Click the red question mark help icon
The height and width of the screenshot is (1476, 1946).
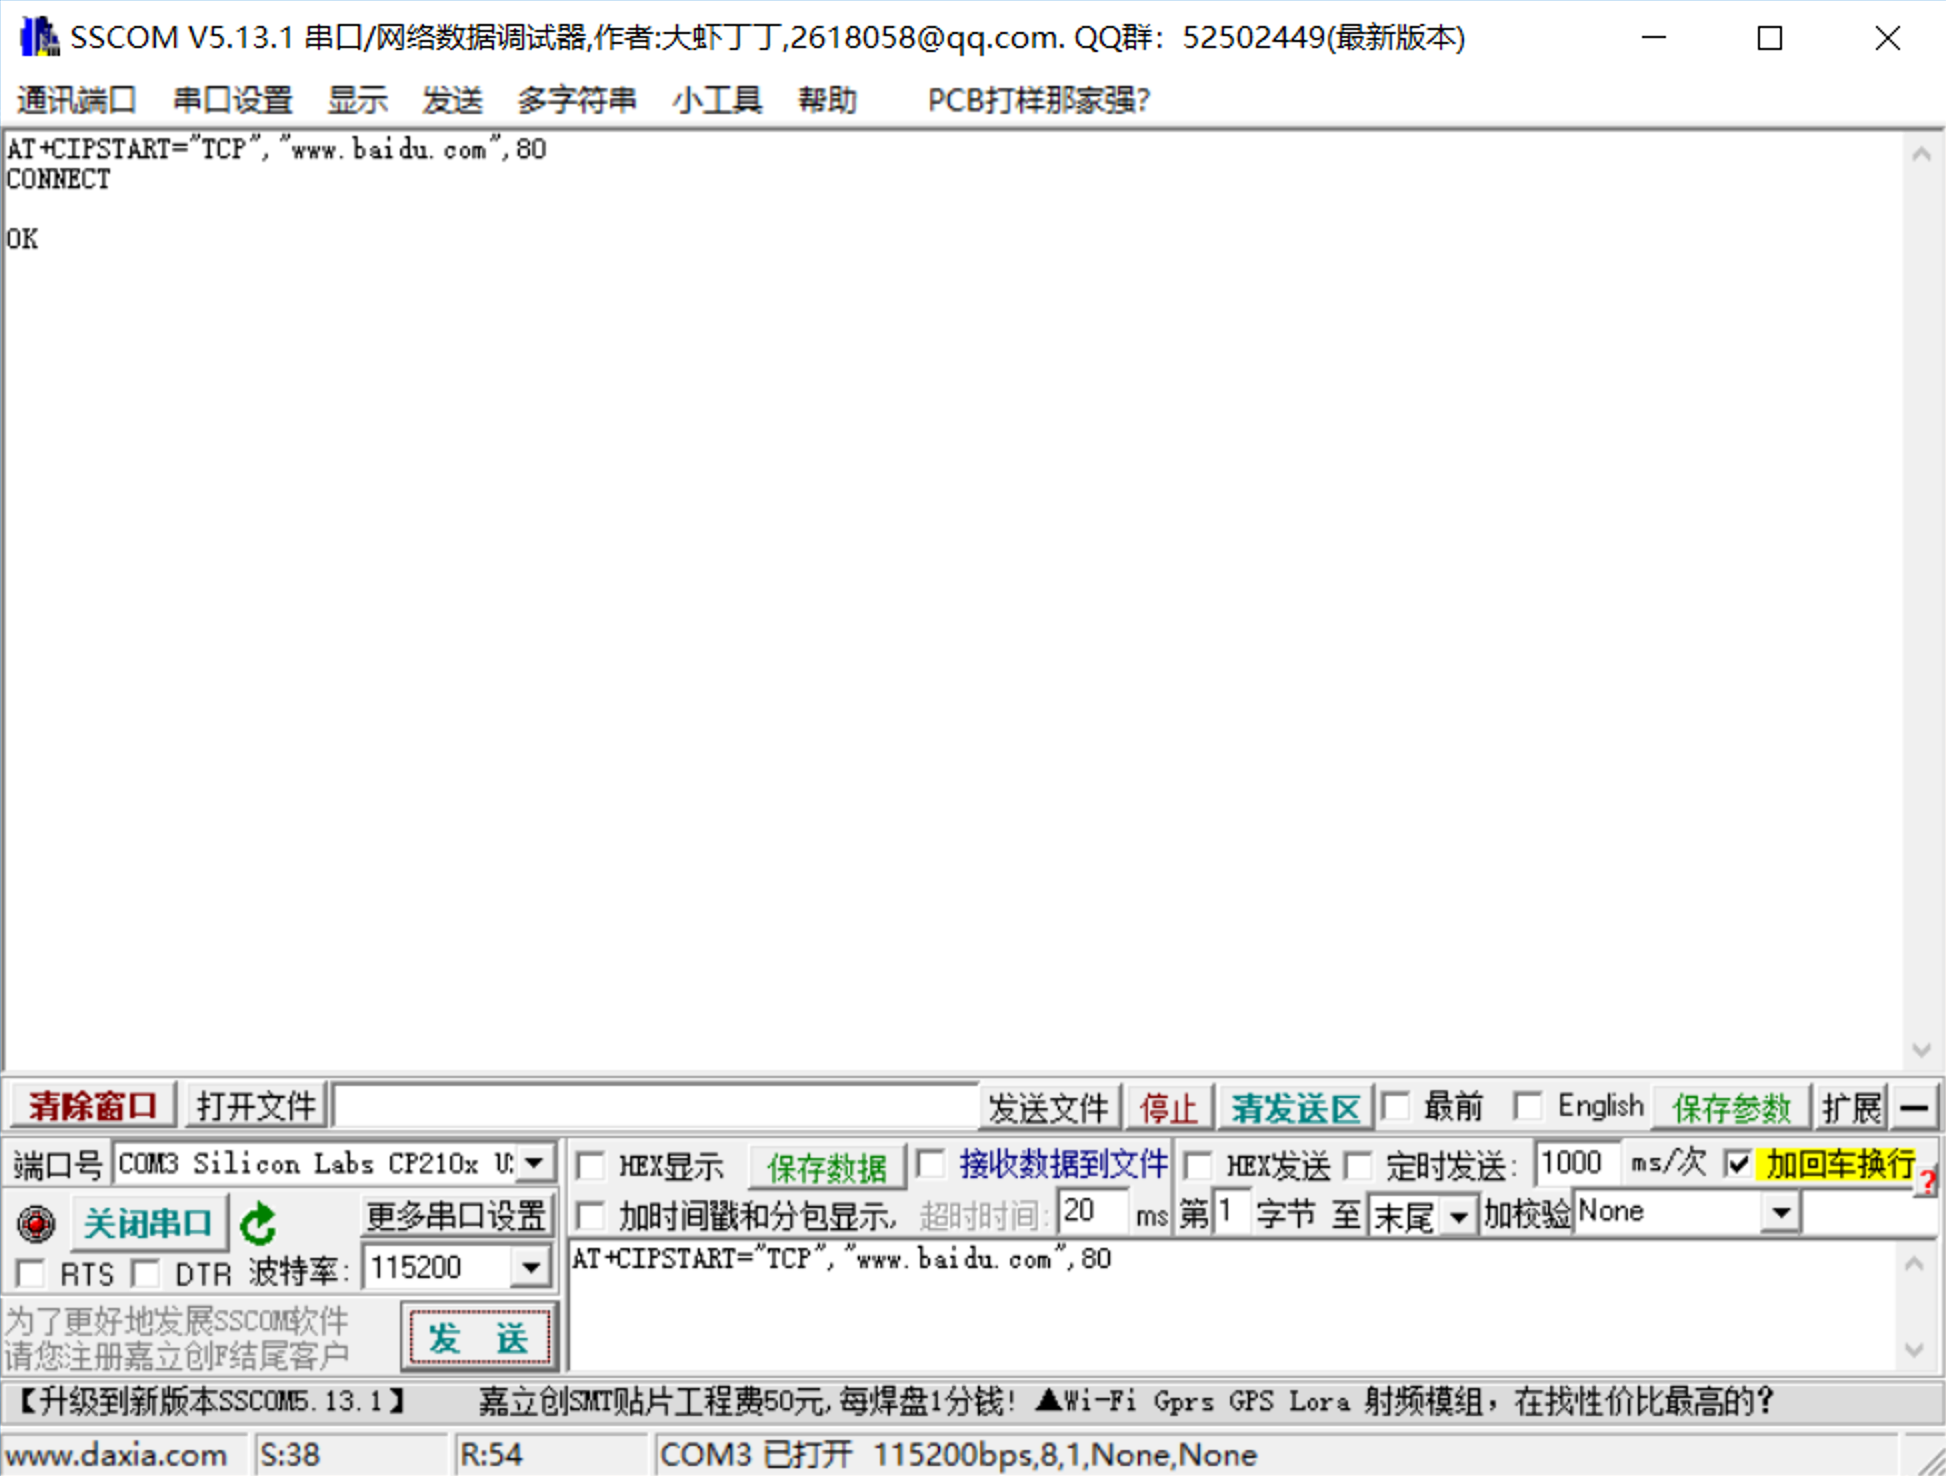click(1927, 1182)
